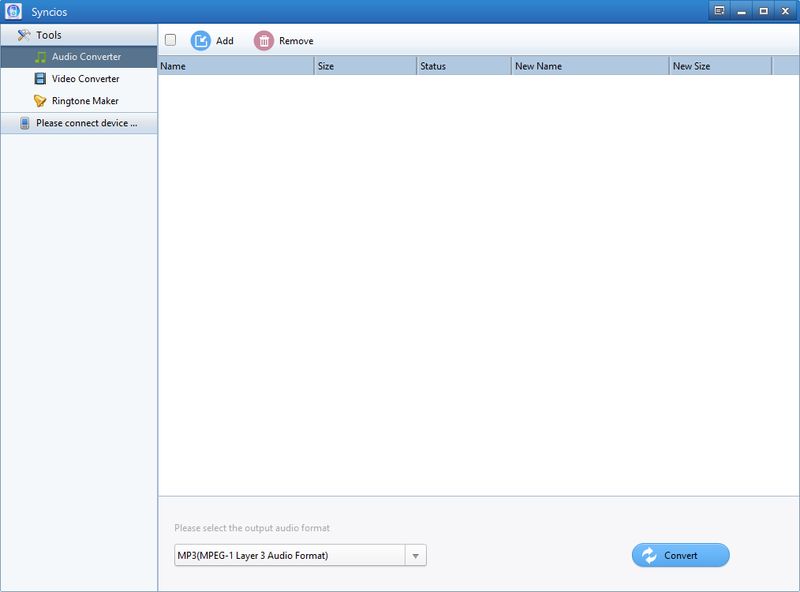Sort by the Name column header
800x592 pixels.
(236, 66)
